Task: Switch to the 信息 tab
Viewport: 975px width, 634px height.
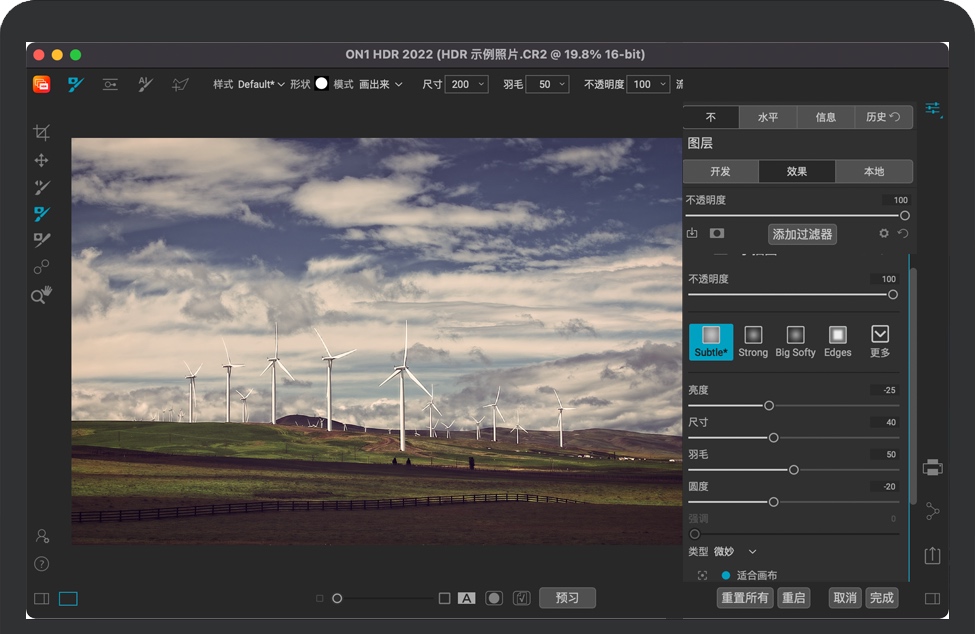Action: [x=825, y=117]
